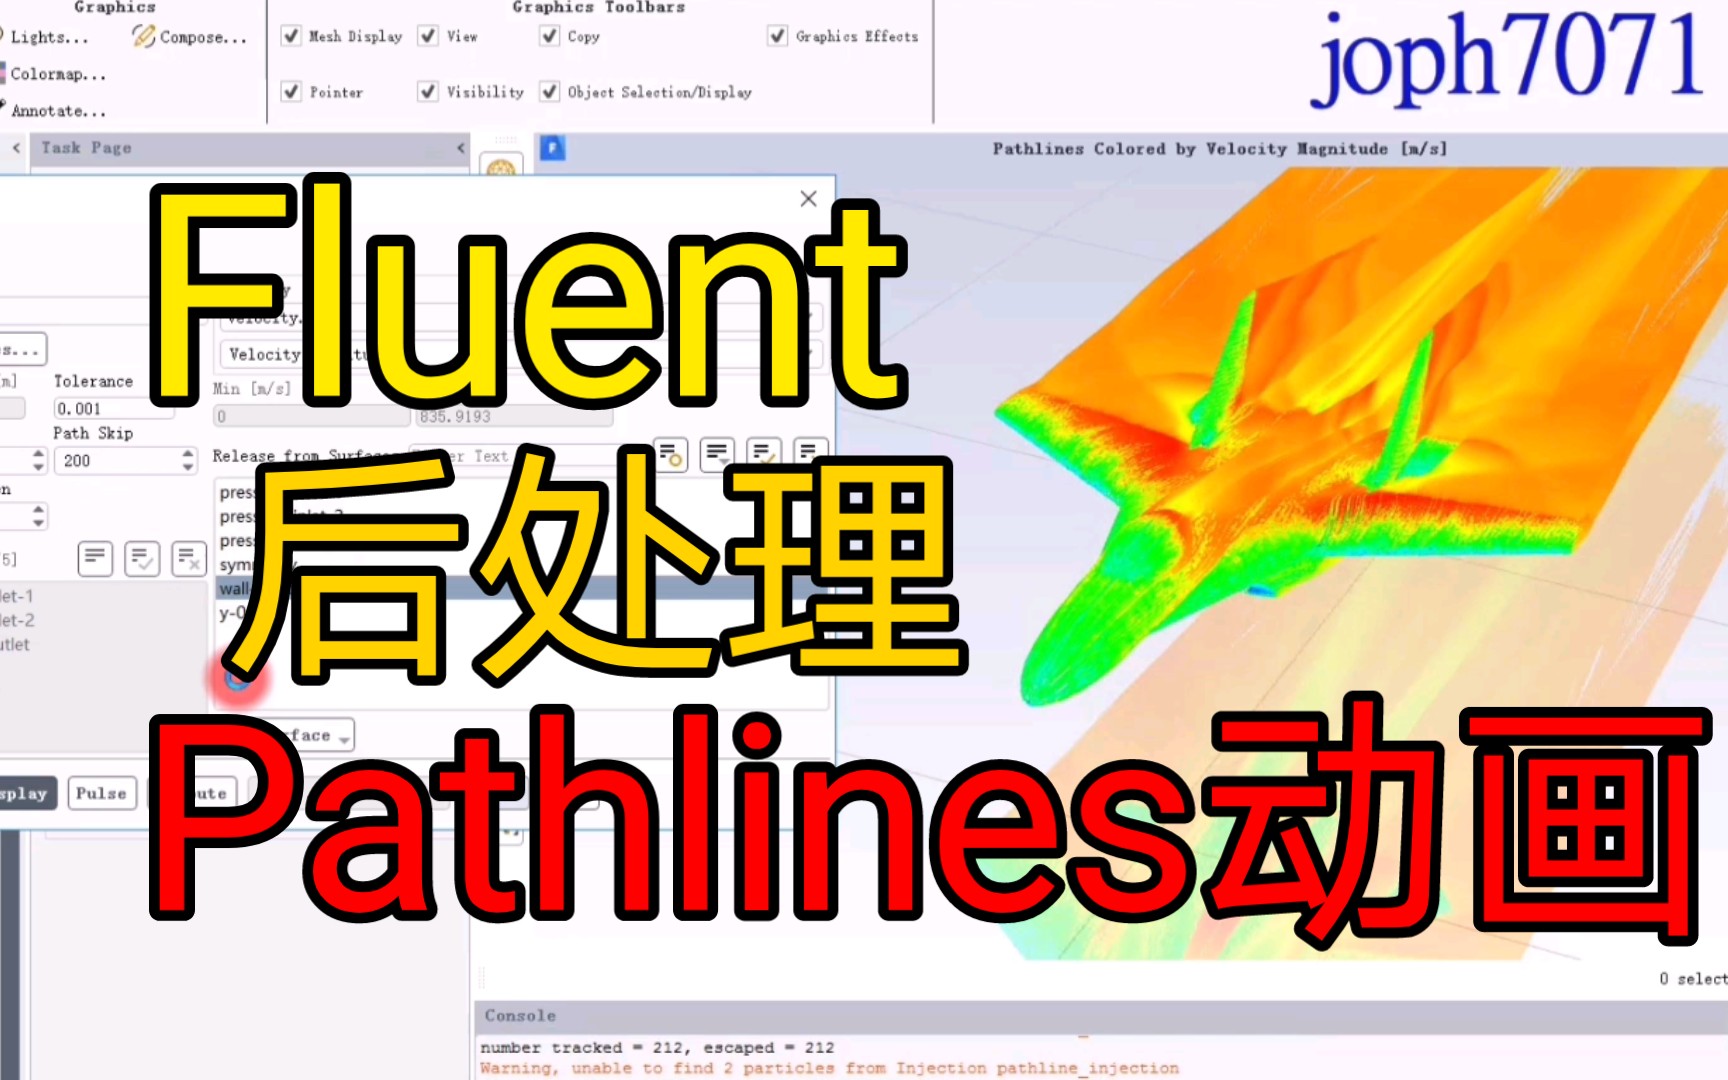Uncheck the Mesh Display toolbar option
The image size is (1728, 1080).
click(290, 35)
